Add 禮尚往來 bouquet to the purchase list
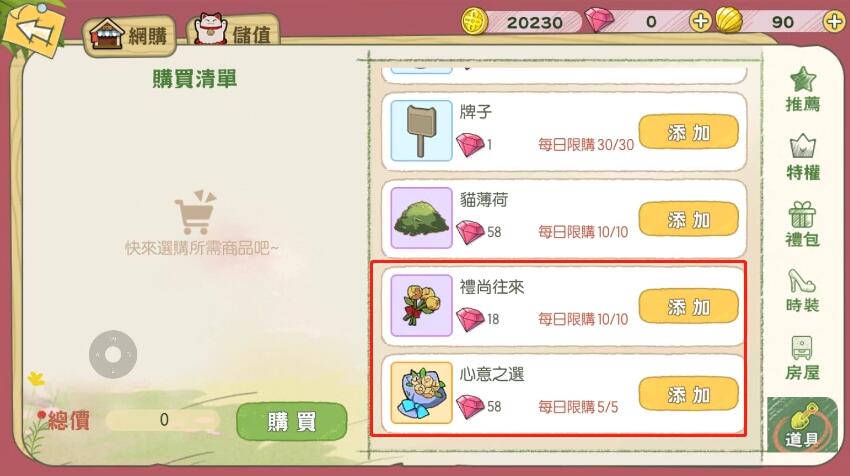Viewport: 850px width, 476px height. [x=688, y=306]
